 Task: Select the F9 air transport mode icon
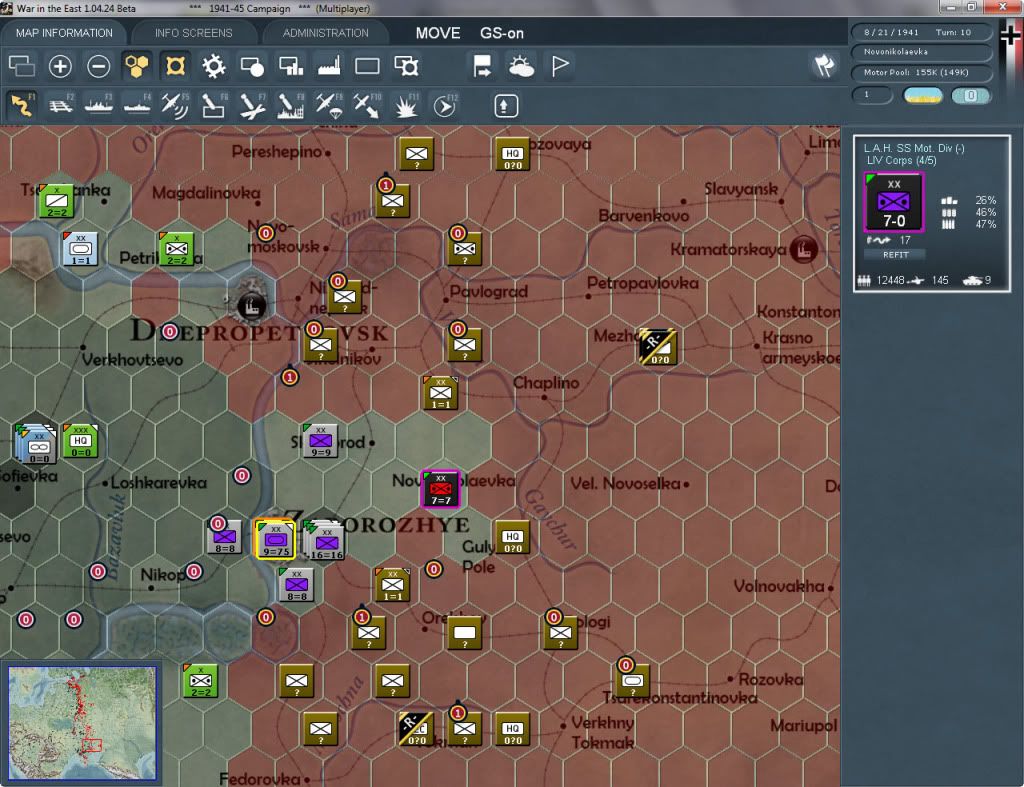[x=329, y=105]
